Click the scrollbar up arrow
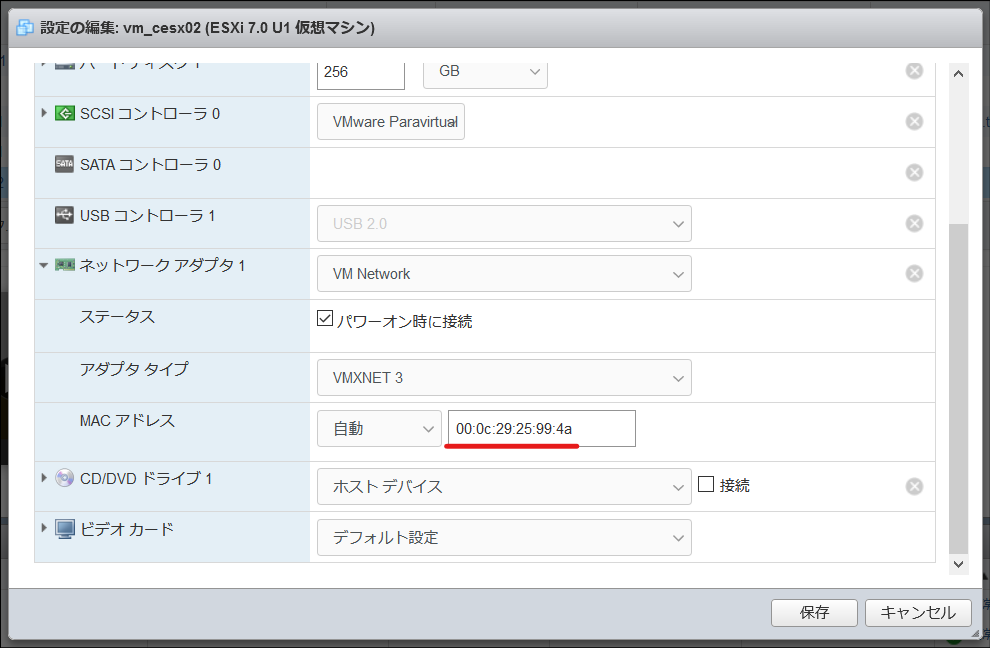Viewport: 990px width, 648px height. 958,74
